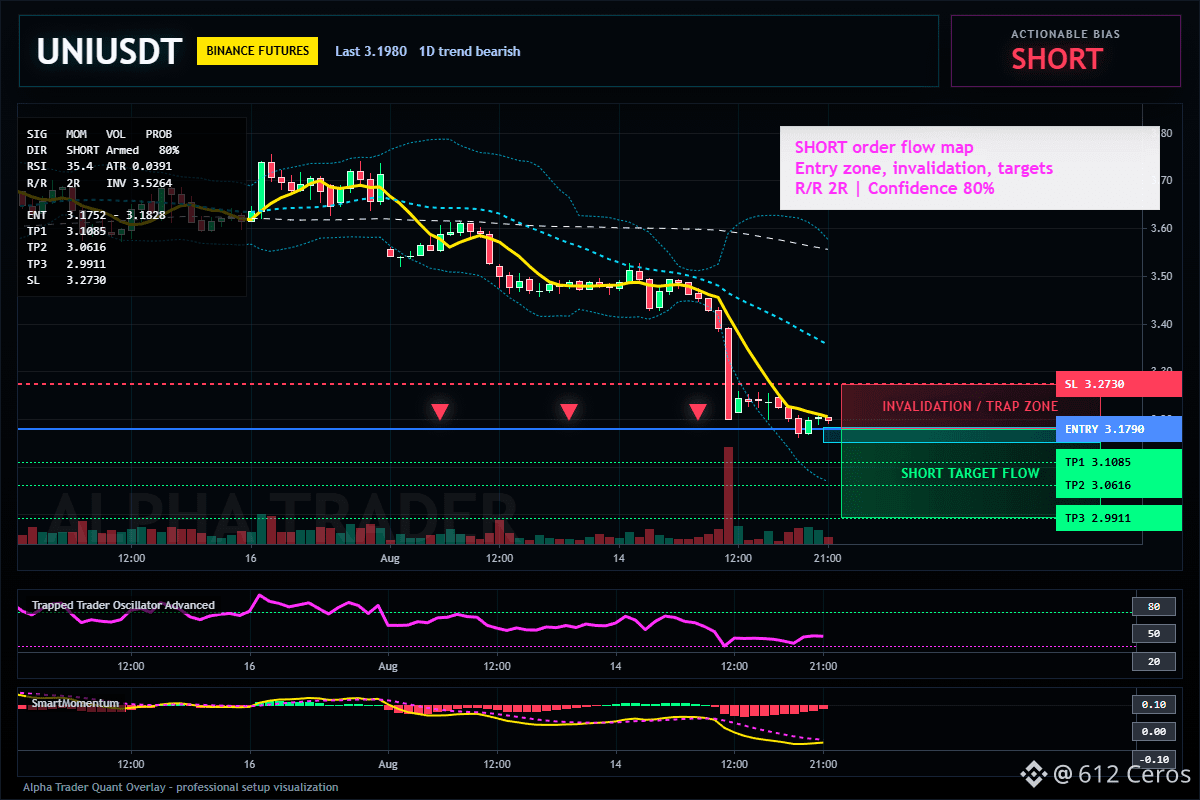Click the '21:00' time label under the main chart
This screenshot has height=800, width=1200.
click(x=827, y=558)
